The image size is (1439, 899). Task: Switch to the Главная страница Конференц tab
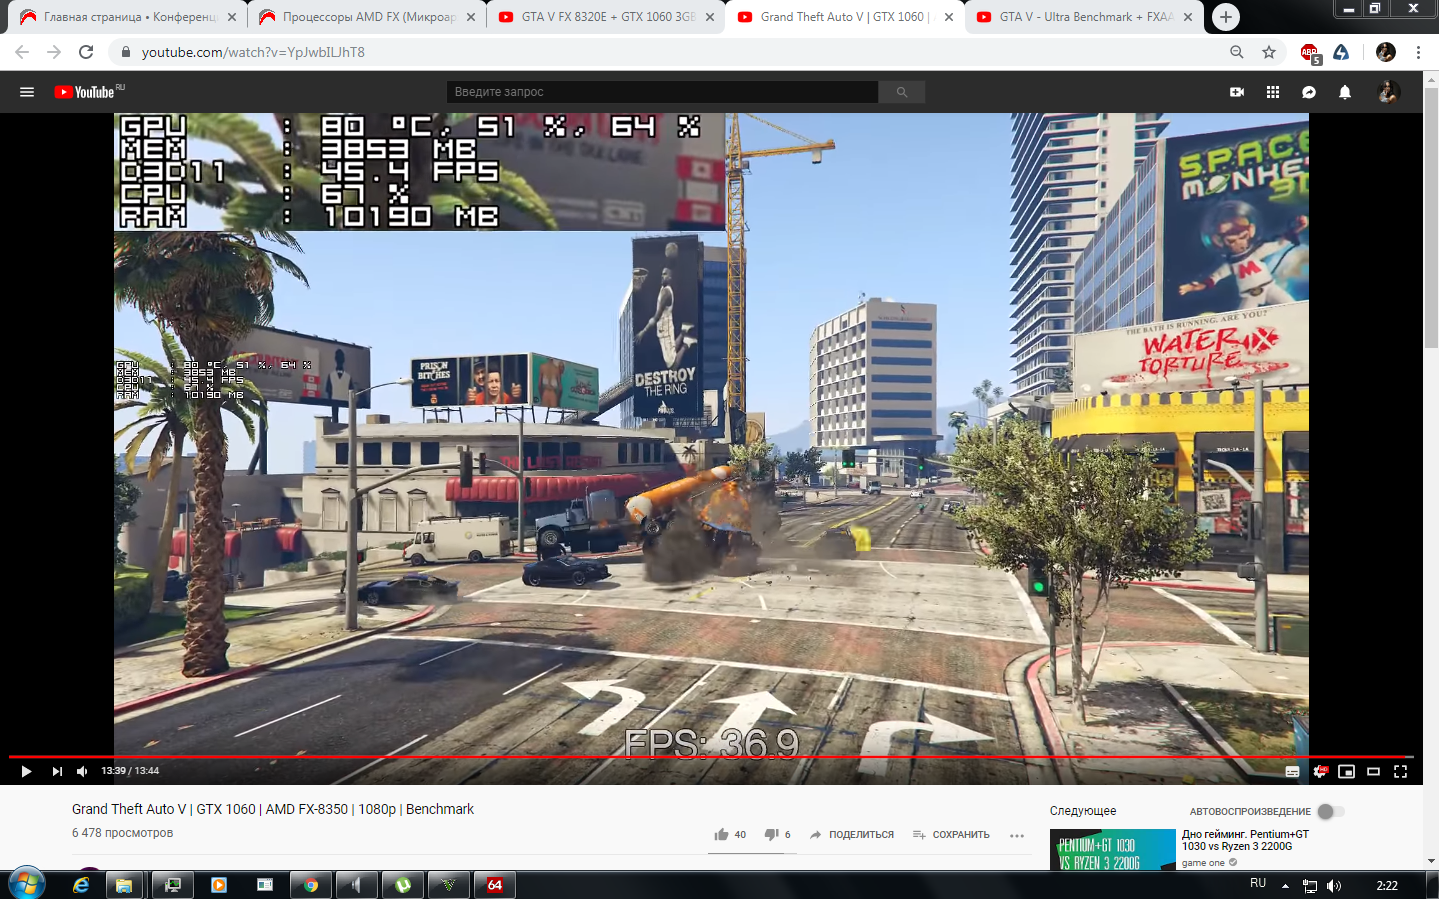pos(128,17)
